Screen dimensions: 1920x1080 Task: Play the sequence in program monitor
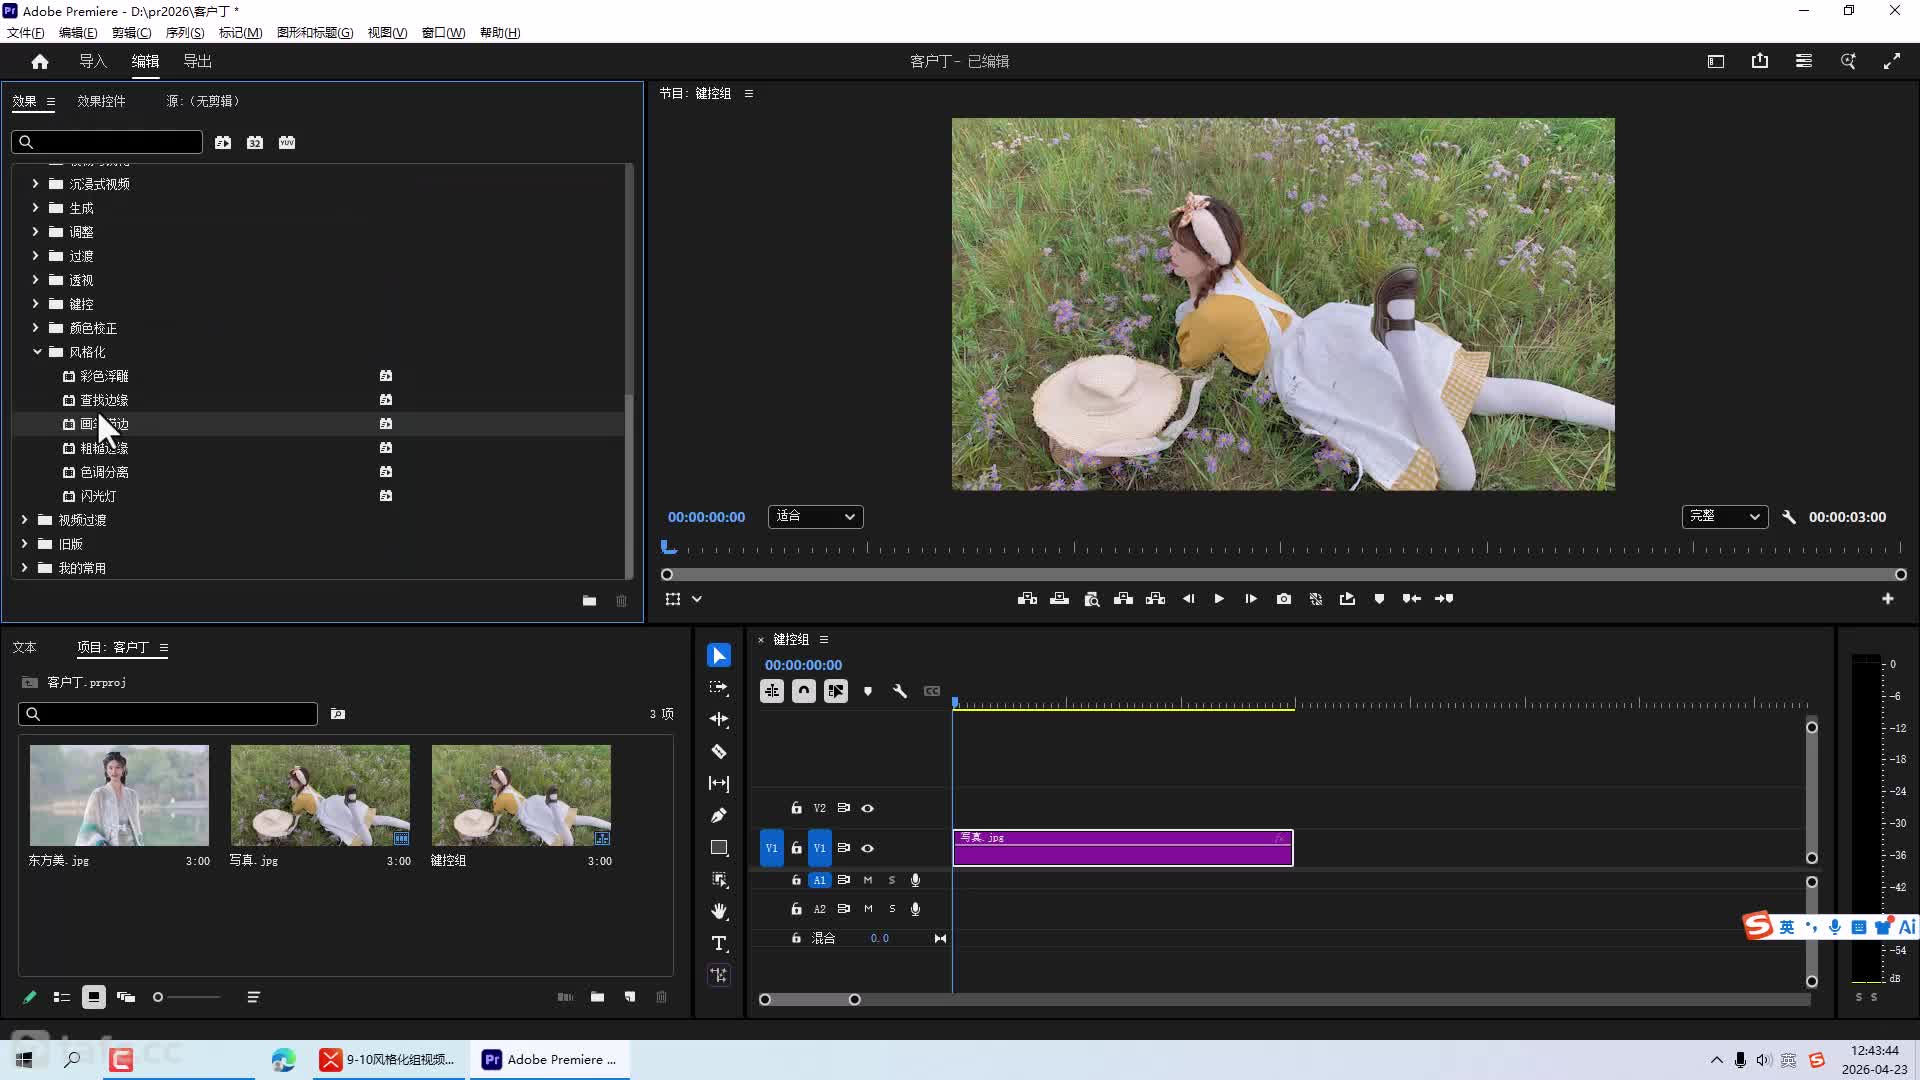(1219, 599)
